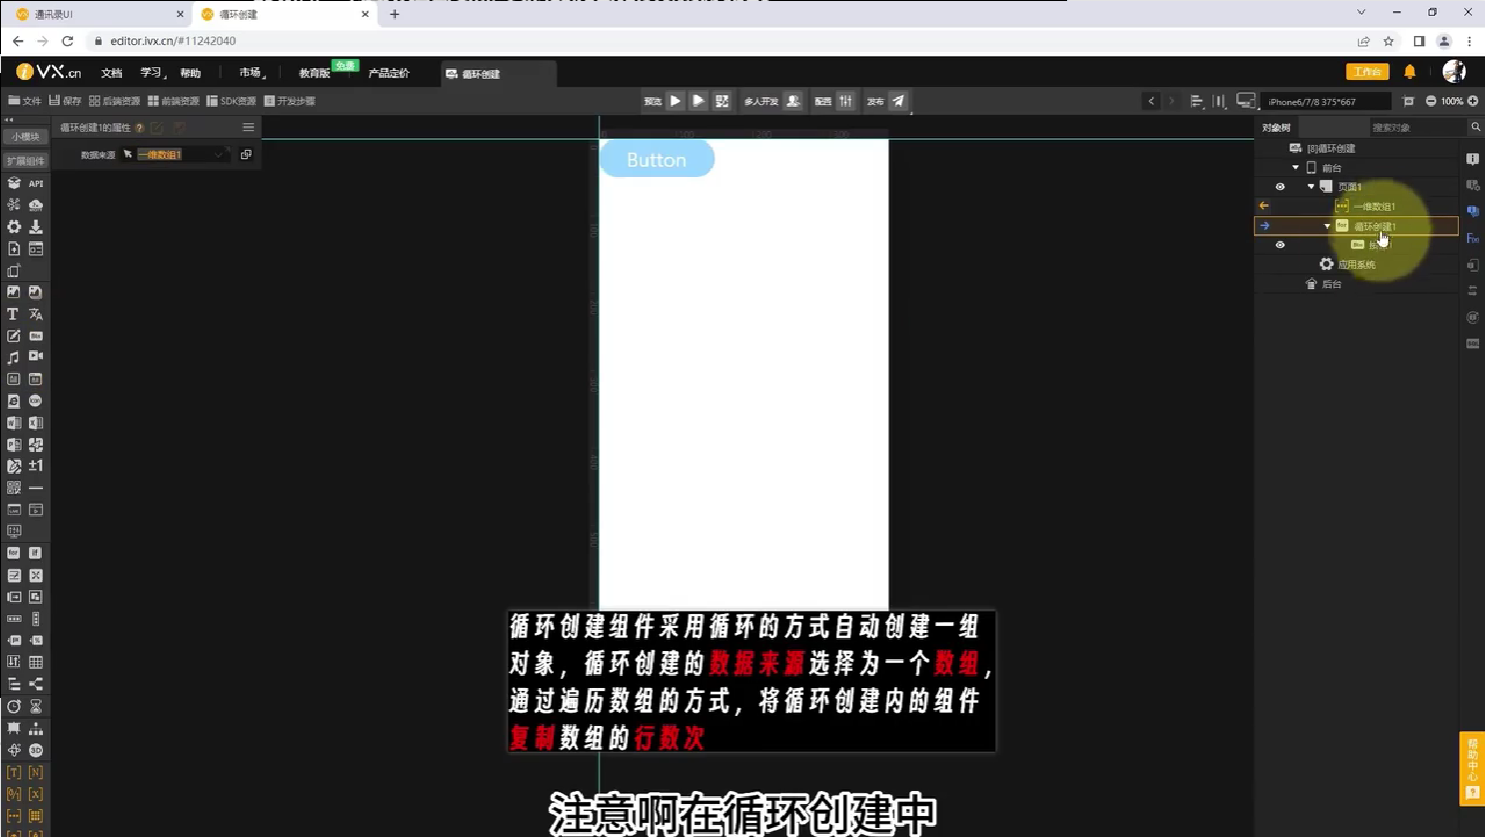Switch to 扩展组件 palette tab
1485x837 pixels.
tap(25, 161)
